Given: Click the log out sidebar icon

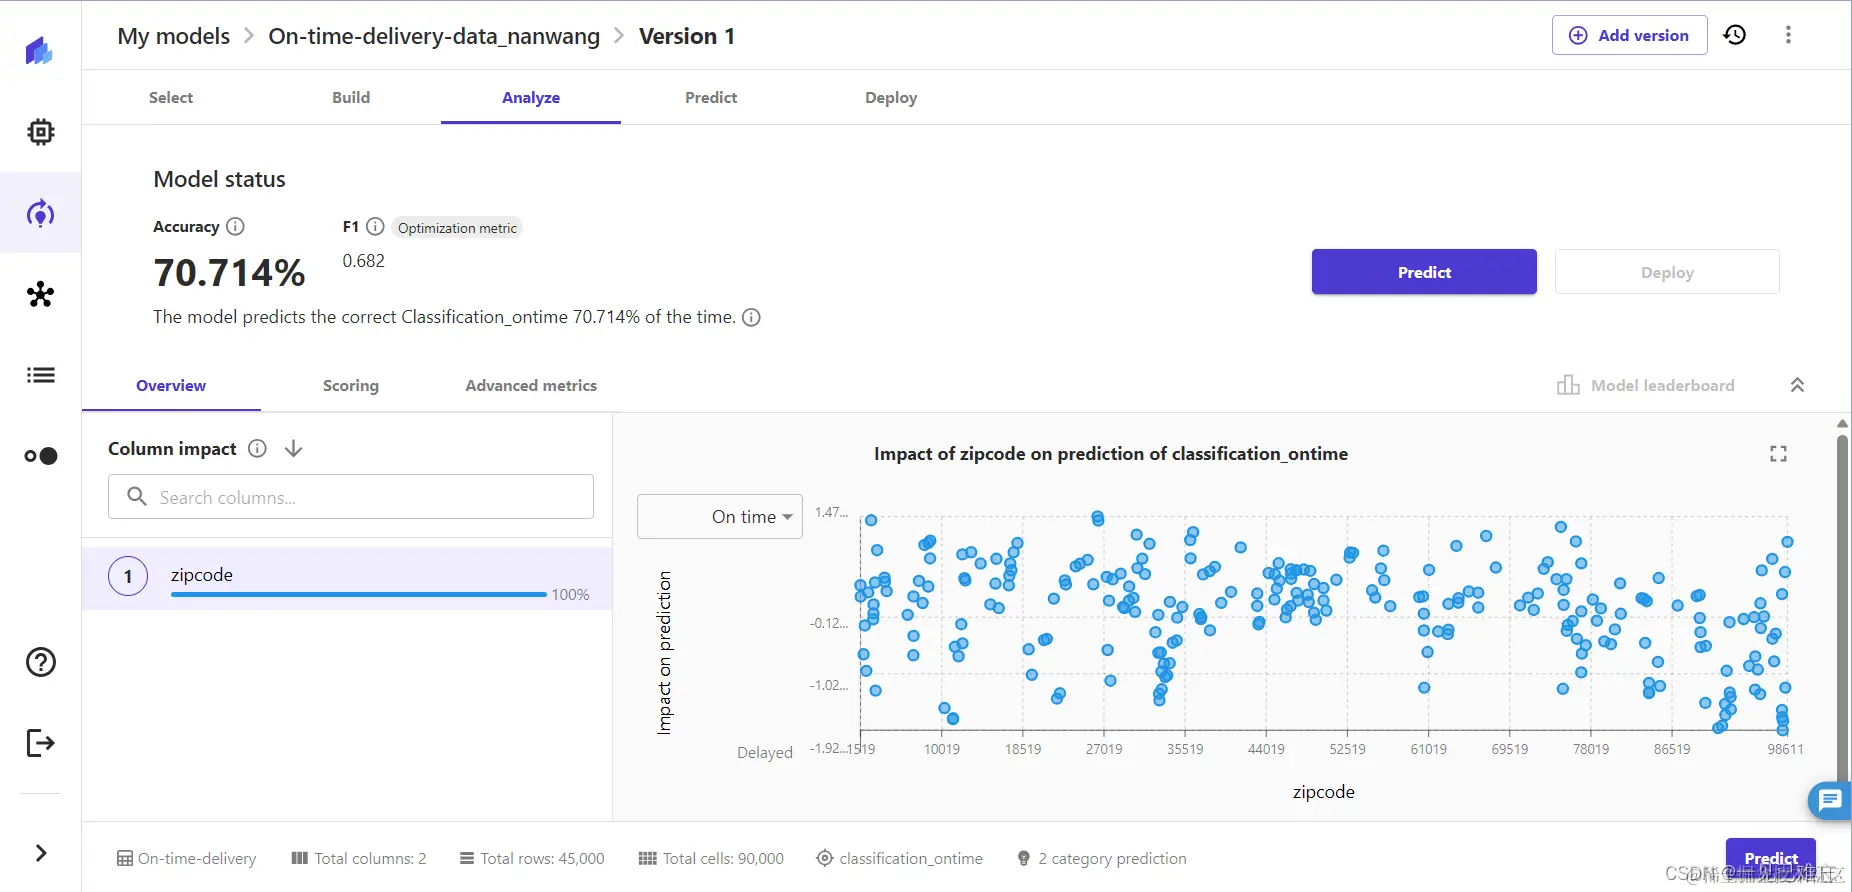Looking at the screenshot, I should point(41,743).
